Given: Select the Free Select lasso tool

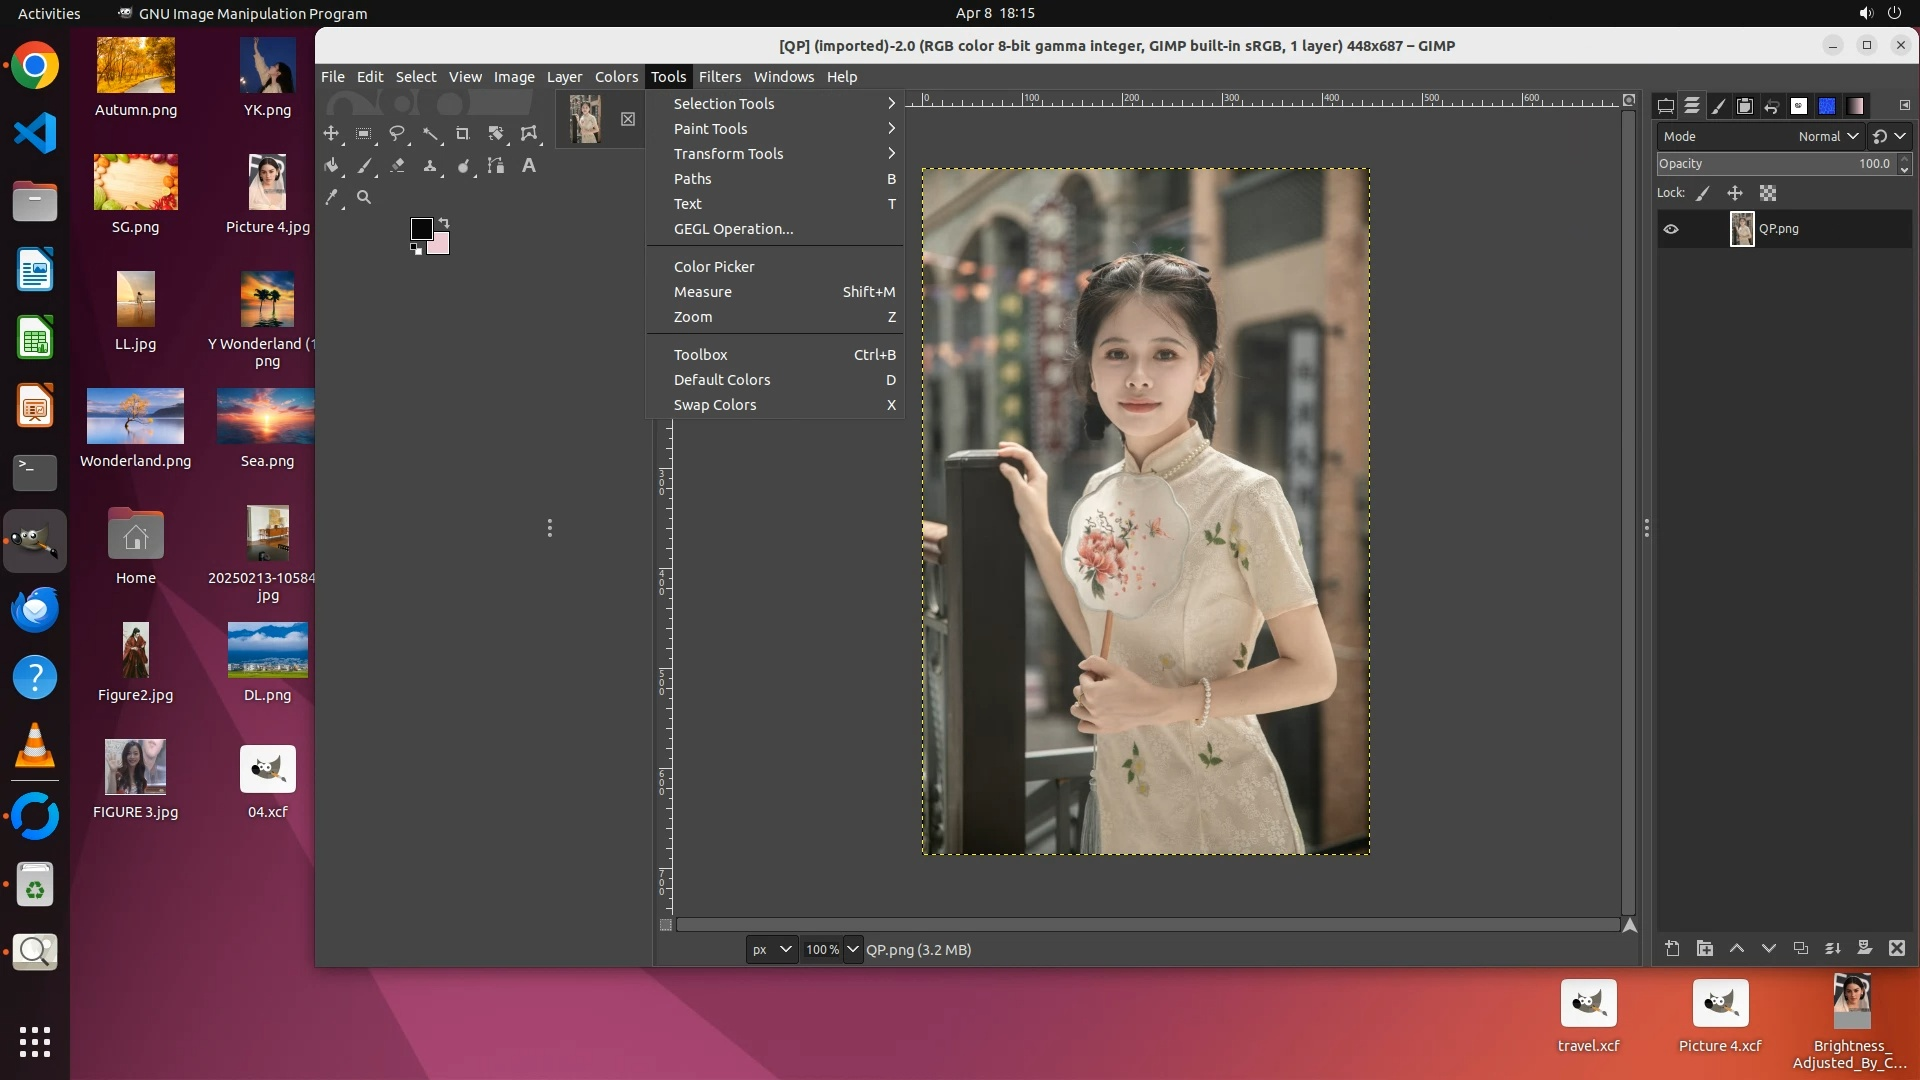Looking at the screenshot, I should (x=397, y=133).
